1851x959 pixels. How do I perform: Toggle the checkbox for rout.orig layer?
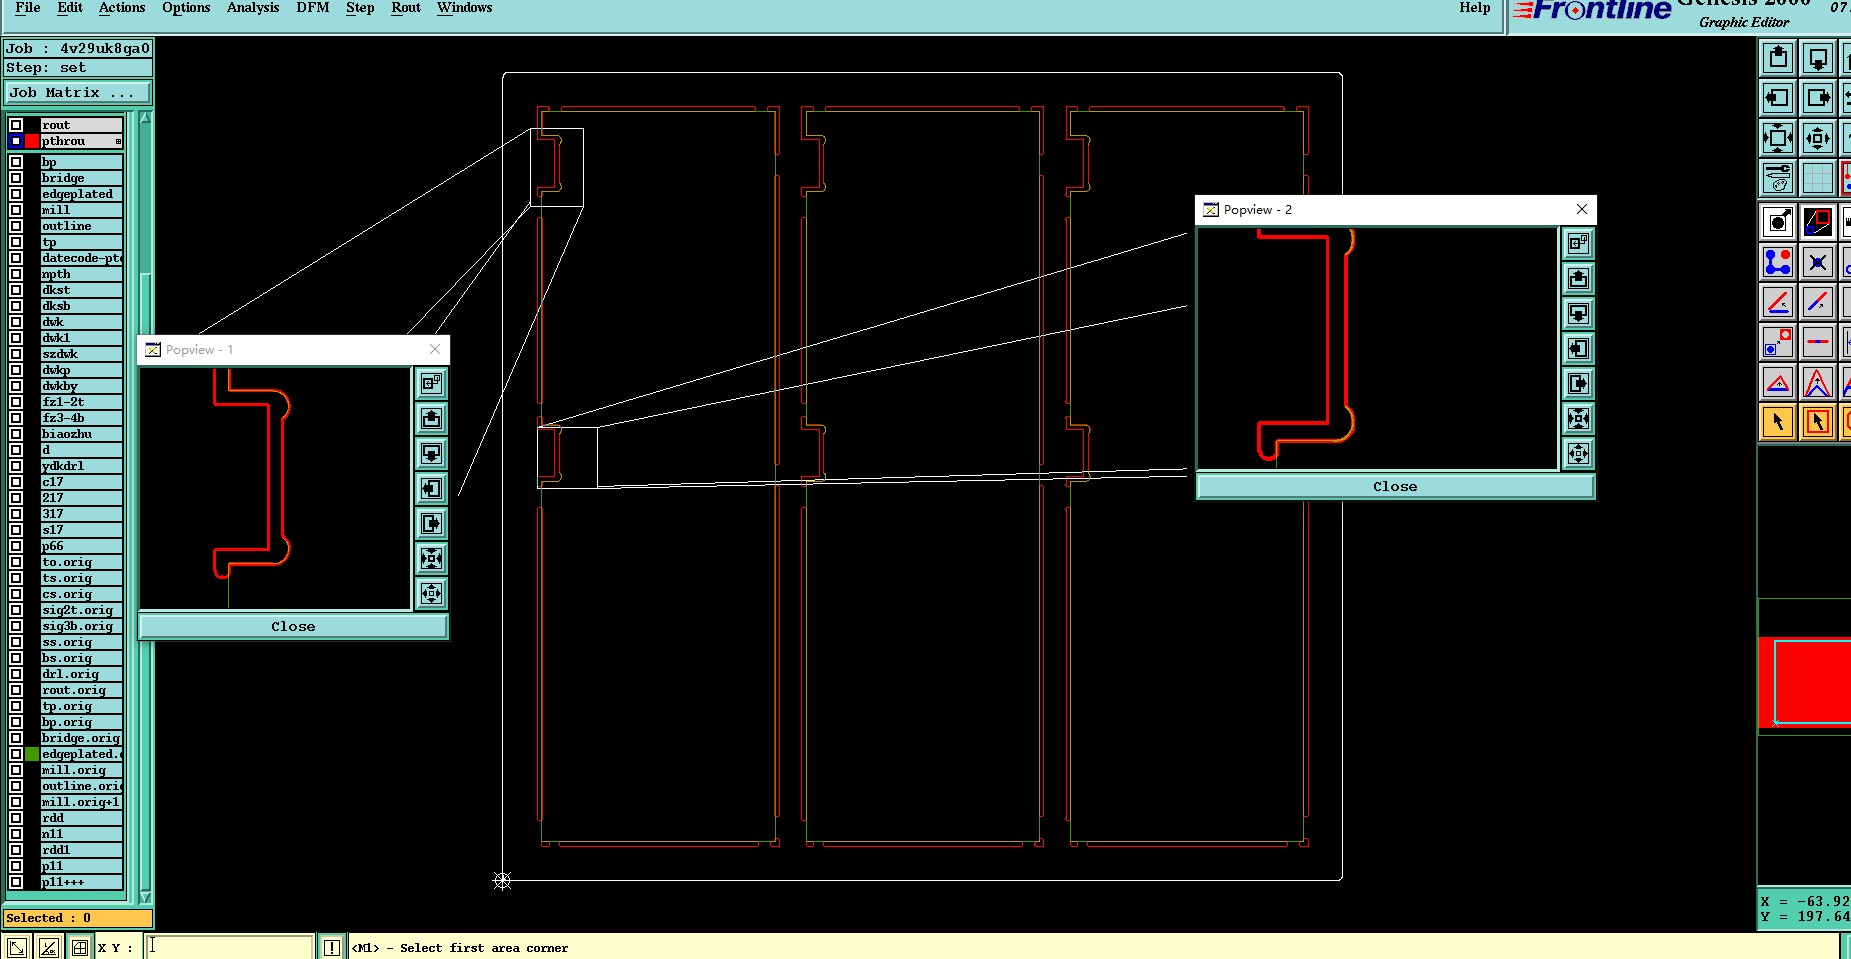click(x=16, y=690)
